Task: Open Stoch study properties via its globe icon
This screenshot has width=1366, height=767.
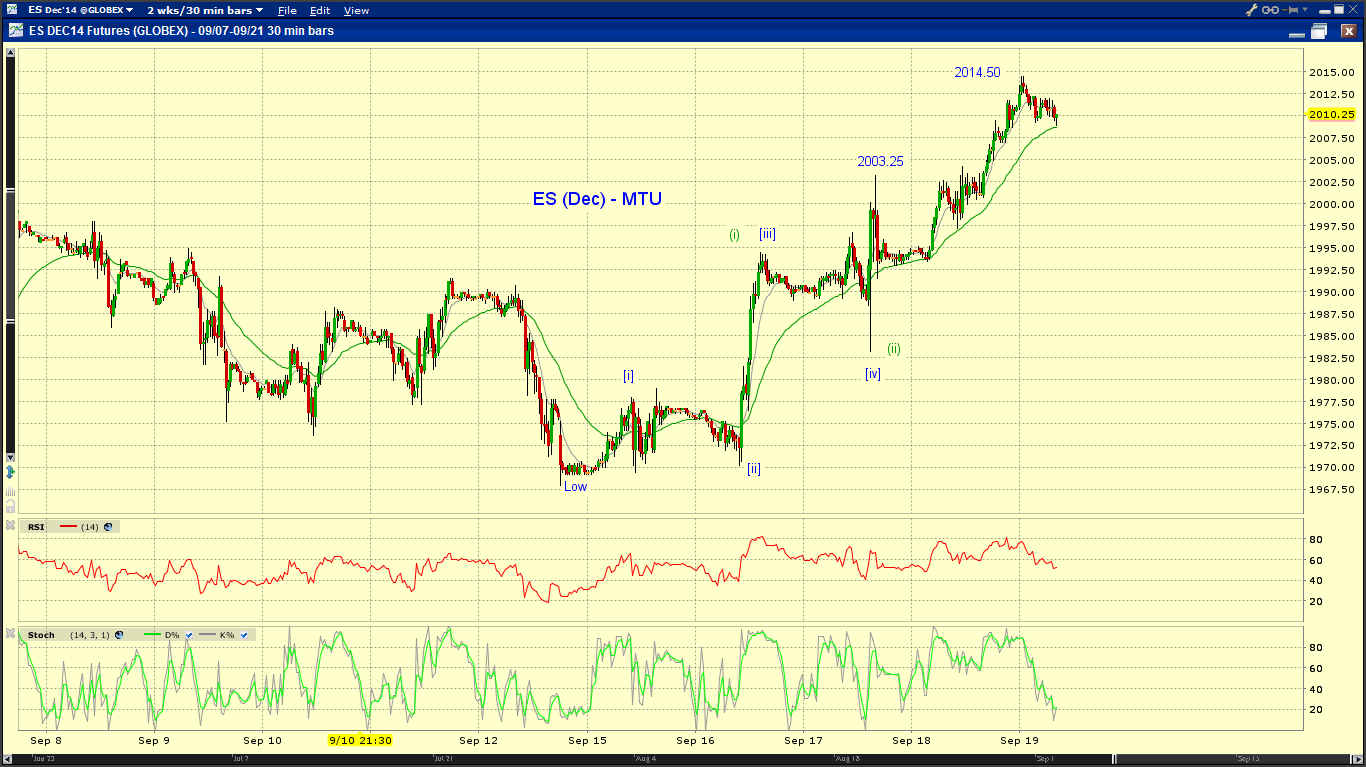Action: tap(119, 634)
